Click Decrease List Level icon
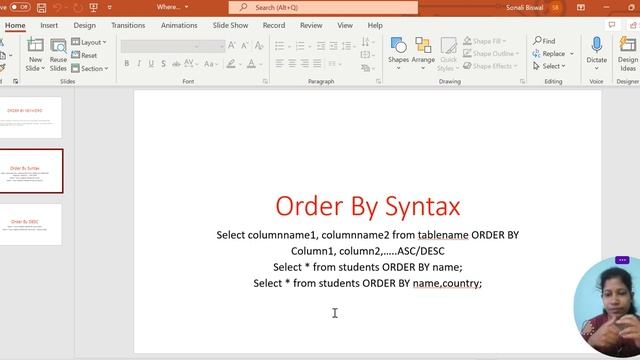This screenshot has height=360, width=640. tap(321, 46)
